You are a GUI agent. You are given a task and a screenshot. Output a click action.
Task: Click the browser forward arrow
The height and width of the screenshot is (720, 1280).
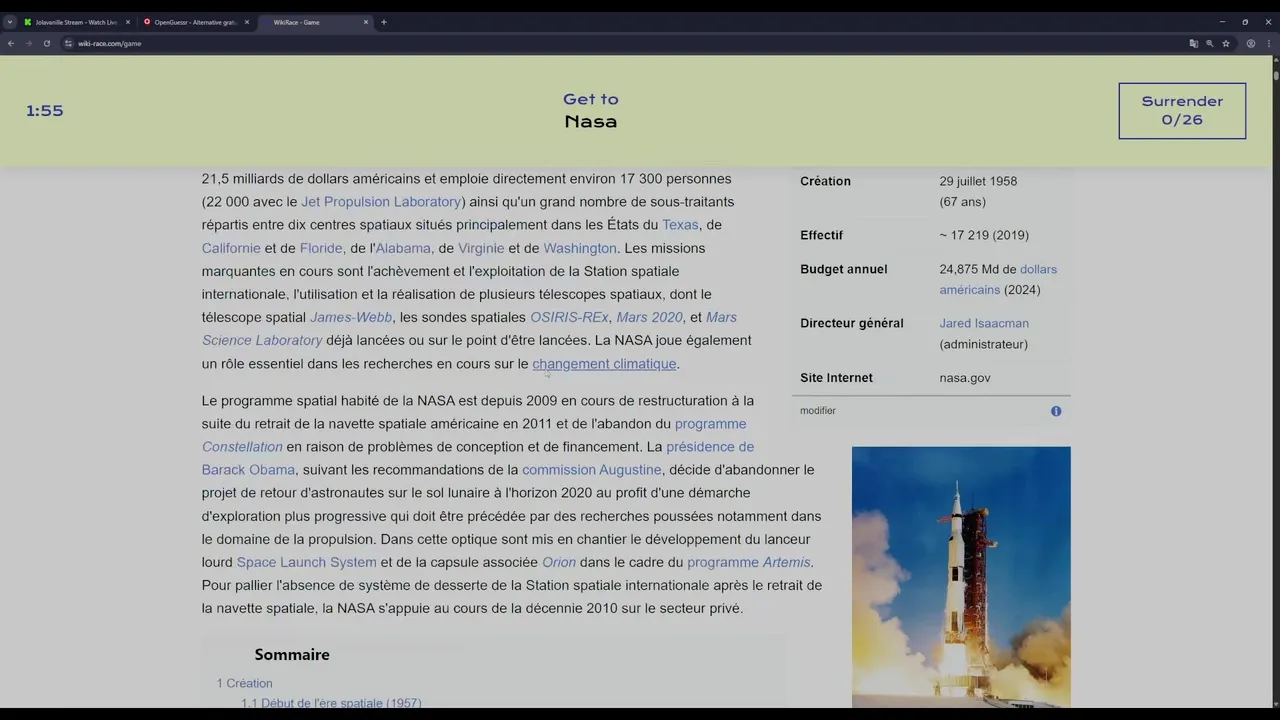coord(28,44)
